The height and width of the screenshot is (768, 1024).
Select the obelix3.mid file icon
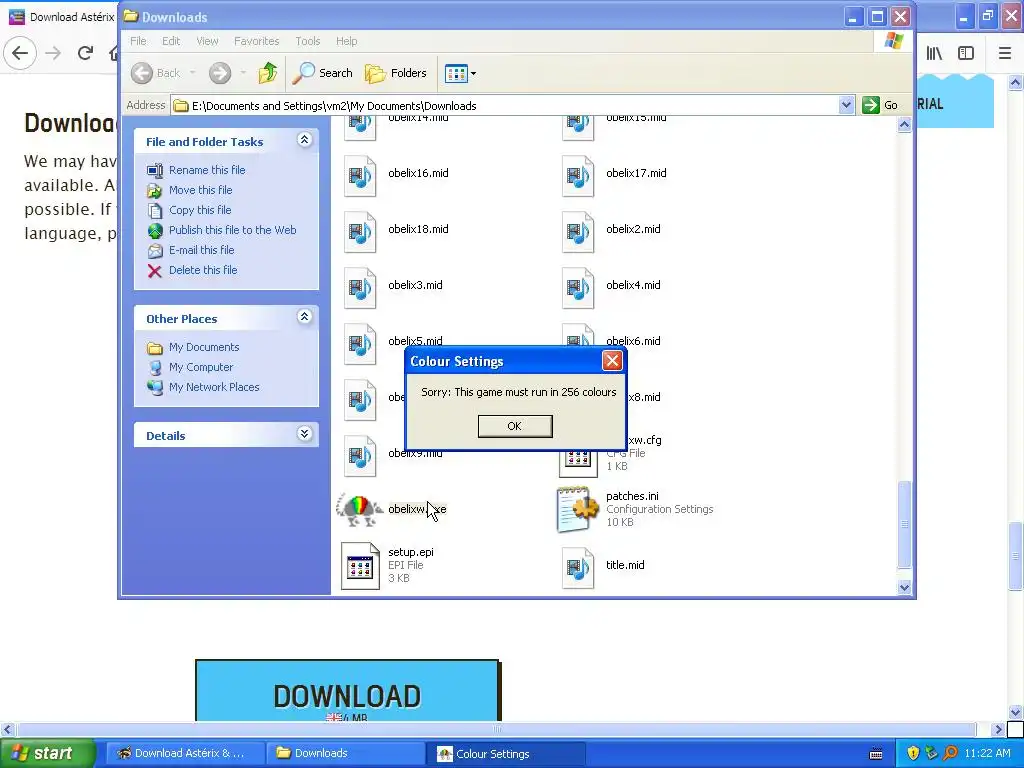360,288
